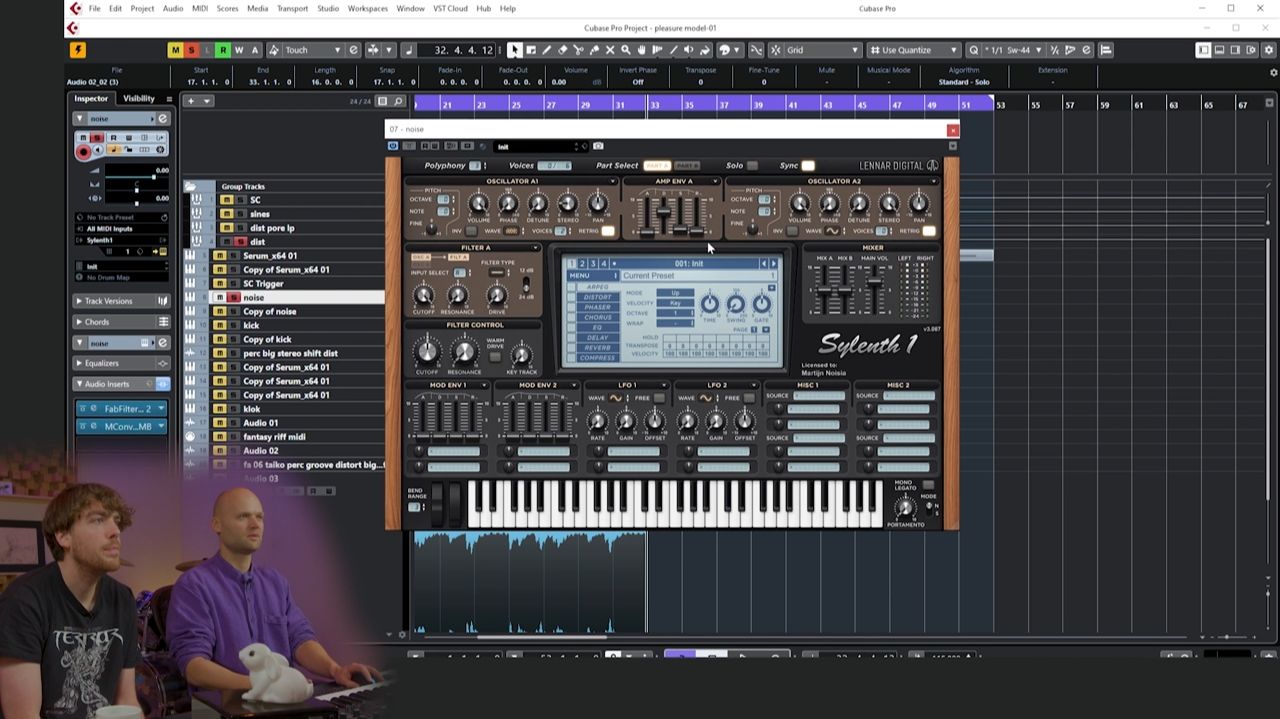This screenshot has height=719, width=1280.
Task: Select the Mute X tool
Action: (610, 50)
